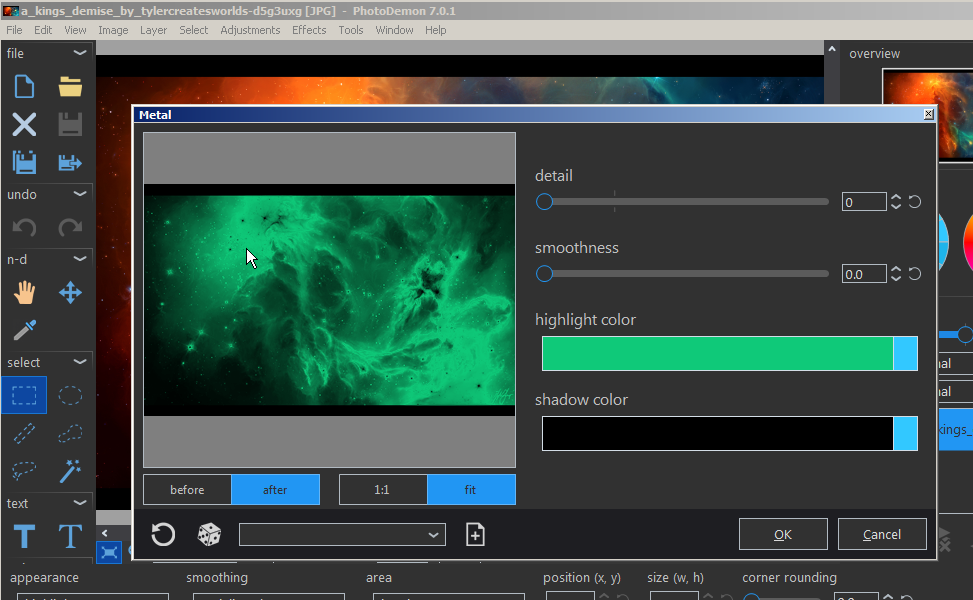This screenshot has width=973, height=600.
Task: Collapse the select panel chevron
Action: coord(80,362)
